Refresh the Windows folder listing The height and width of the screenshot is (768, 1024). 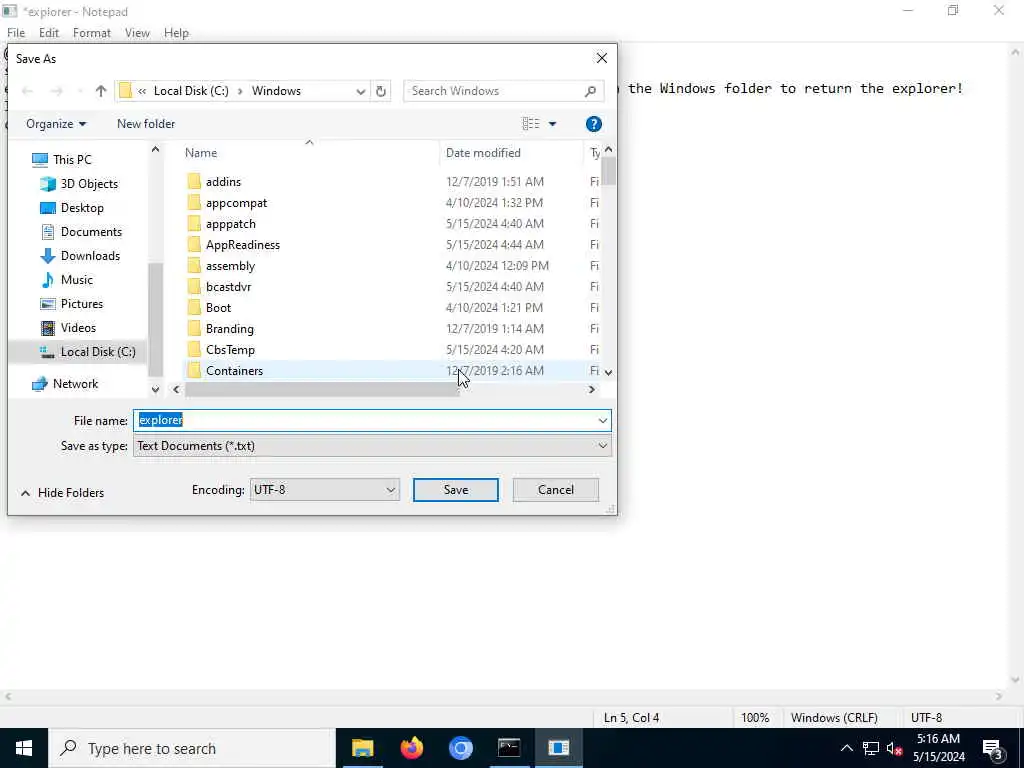coord(381,91)
